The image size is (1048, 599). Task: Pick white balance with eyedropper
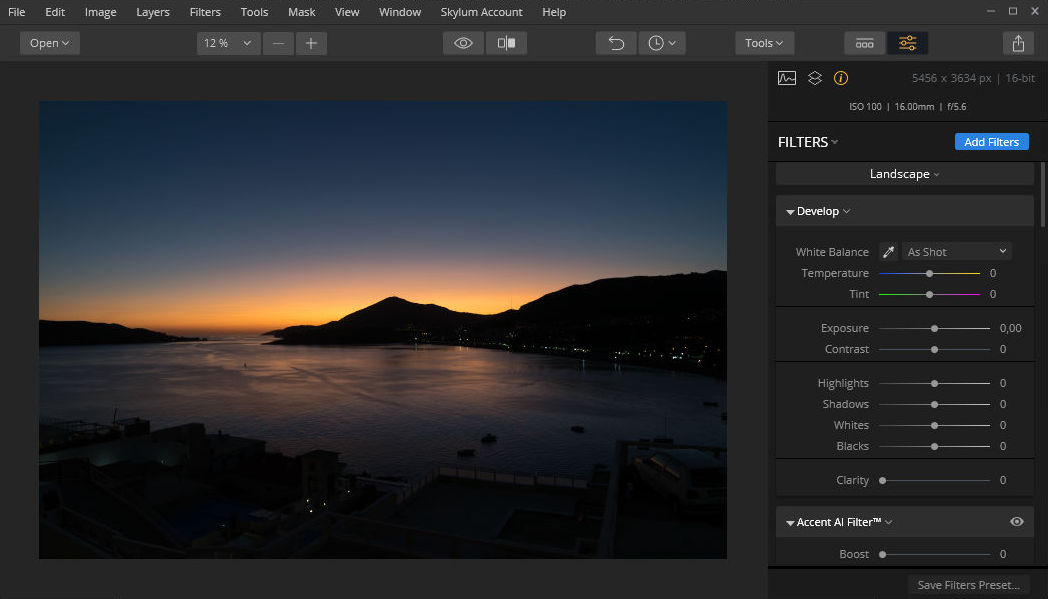coord(888,252)
